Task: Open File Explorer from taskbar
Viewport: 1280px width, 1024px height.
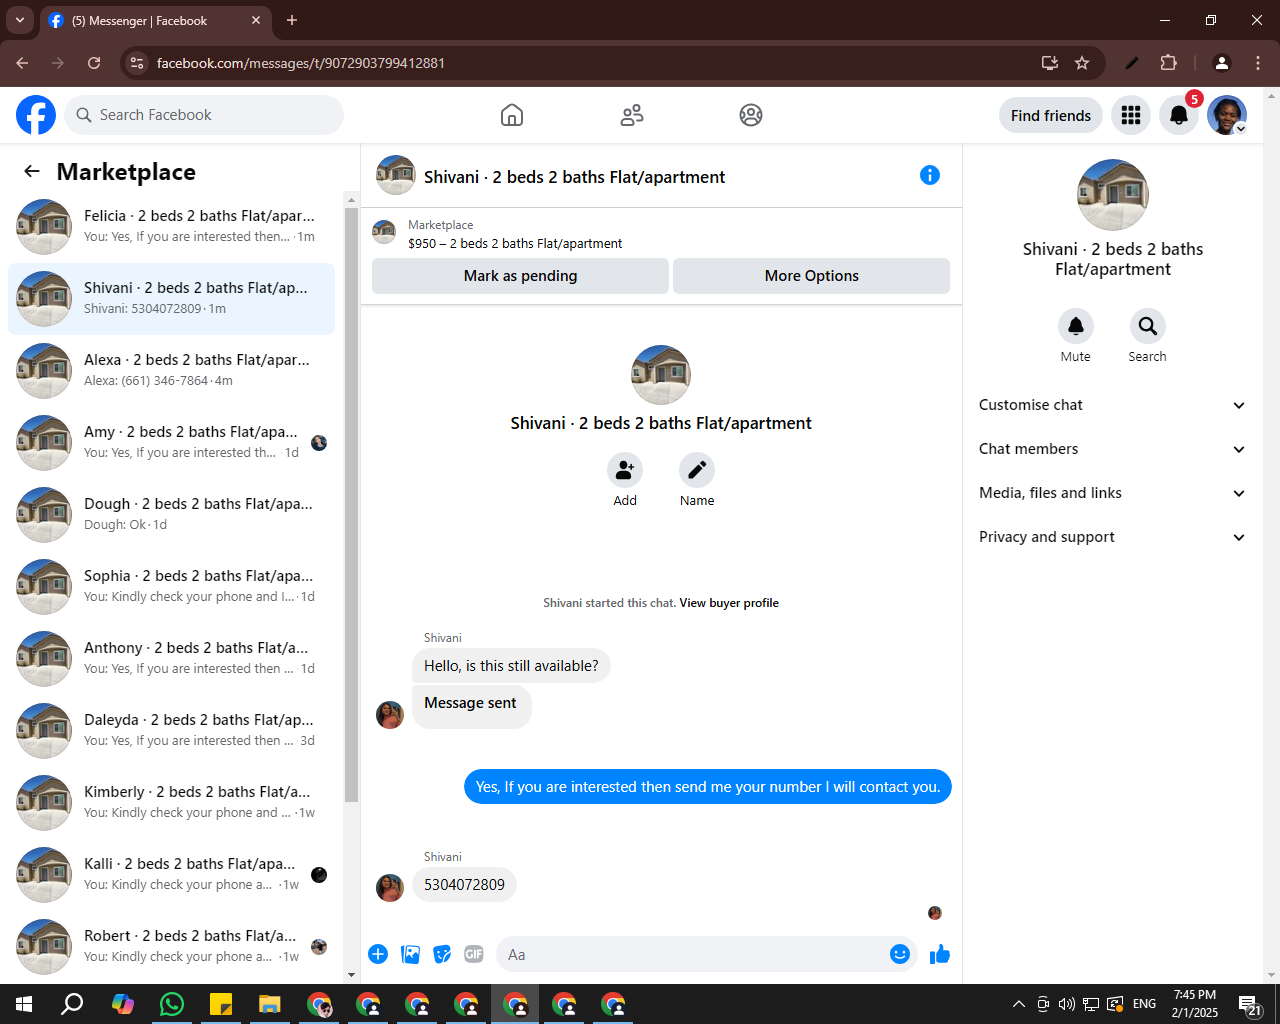Action: (x=270, y=1004)
